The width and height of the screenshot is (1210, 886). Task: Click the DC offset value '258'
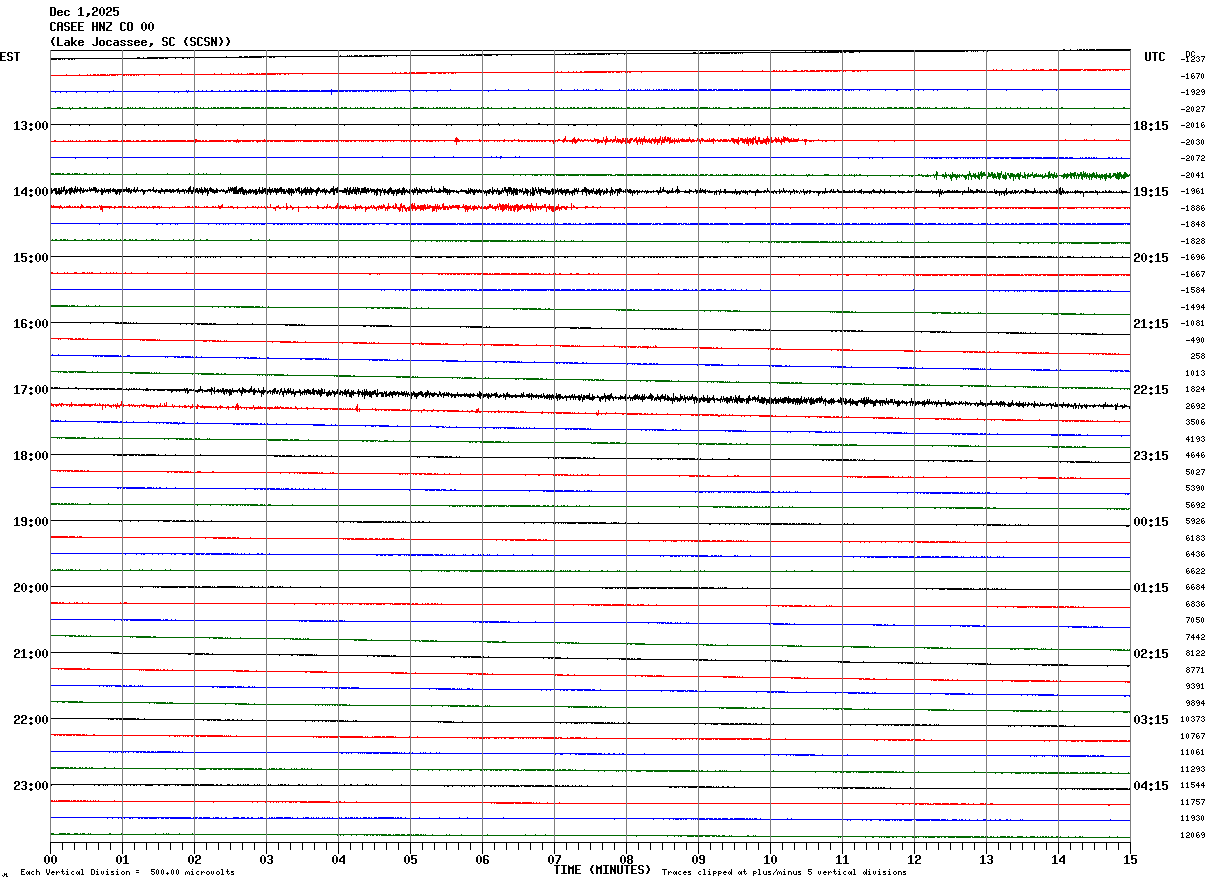(x=1197, y=356)
